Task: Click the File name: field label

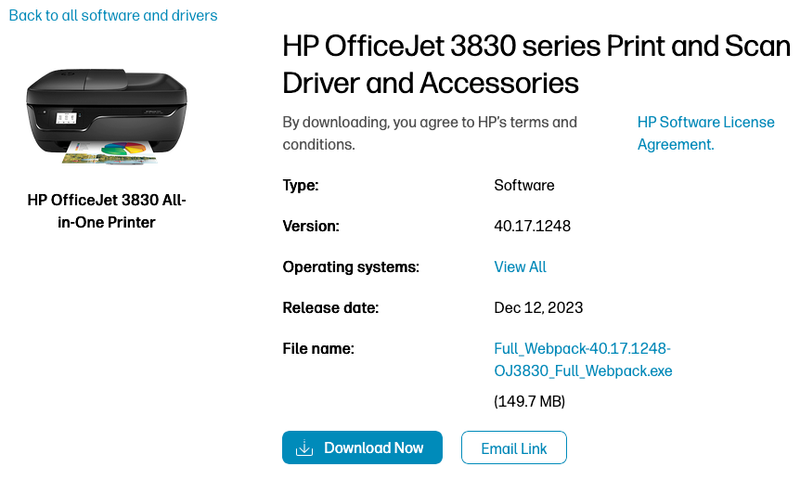Action: (319, 348)
